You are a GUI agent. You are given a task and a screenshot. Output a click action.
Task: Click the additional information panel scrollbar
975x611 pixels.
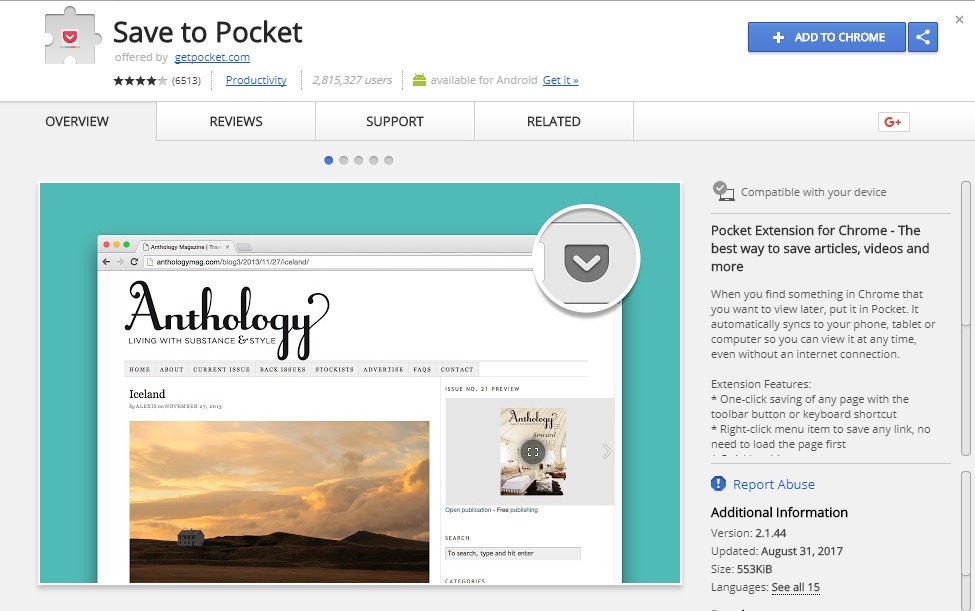coord(966,540)
